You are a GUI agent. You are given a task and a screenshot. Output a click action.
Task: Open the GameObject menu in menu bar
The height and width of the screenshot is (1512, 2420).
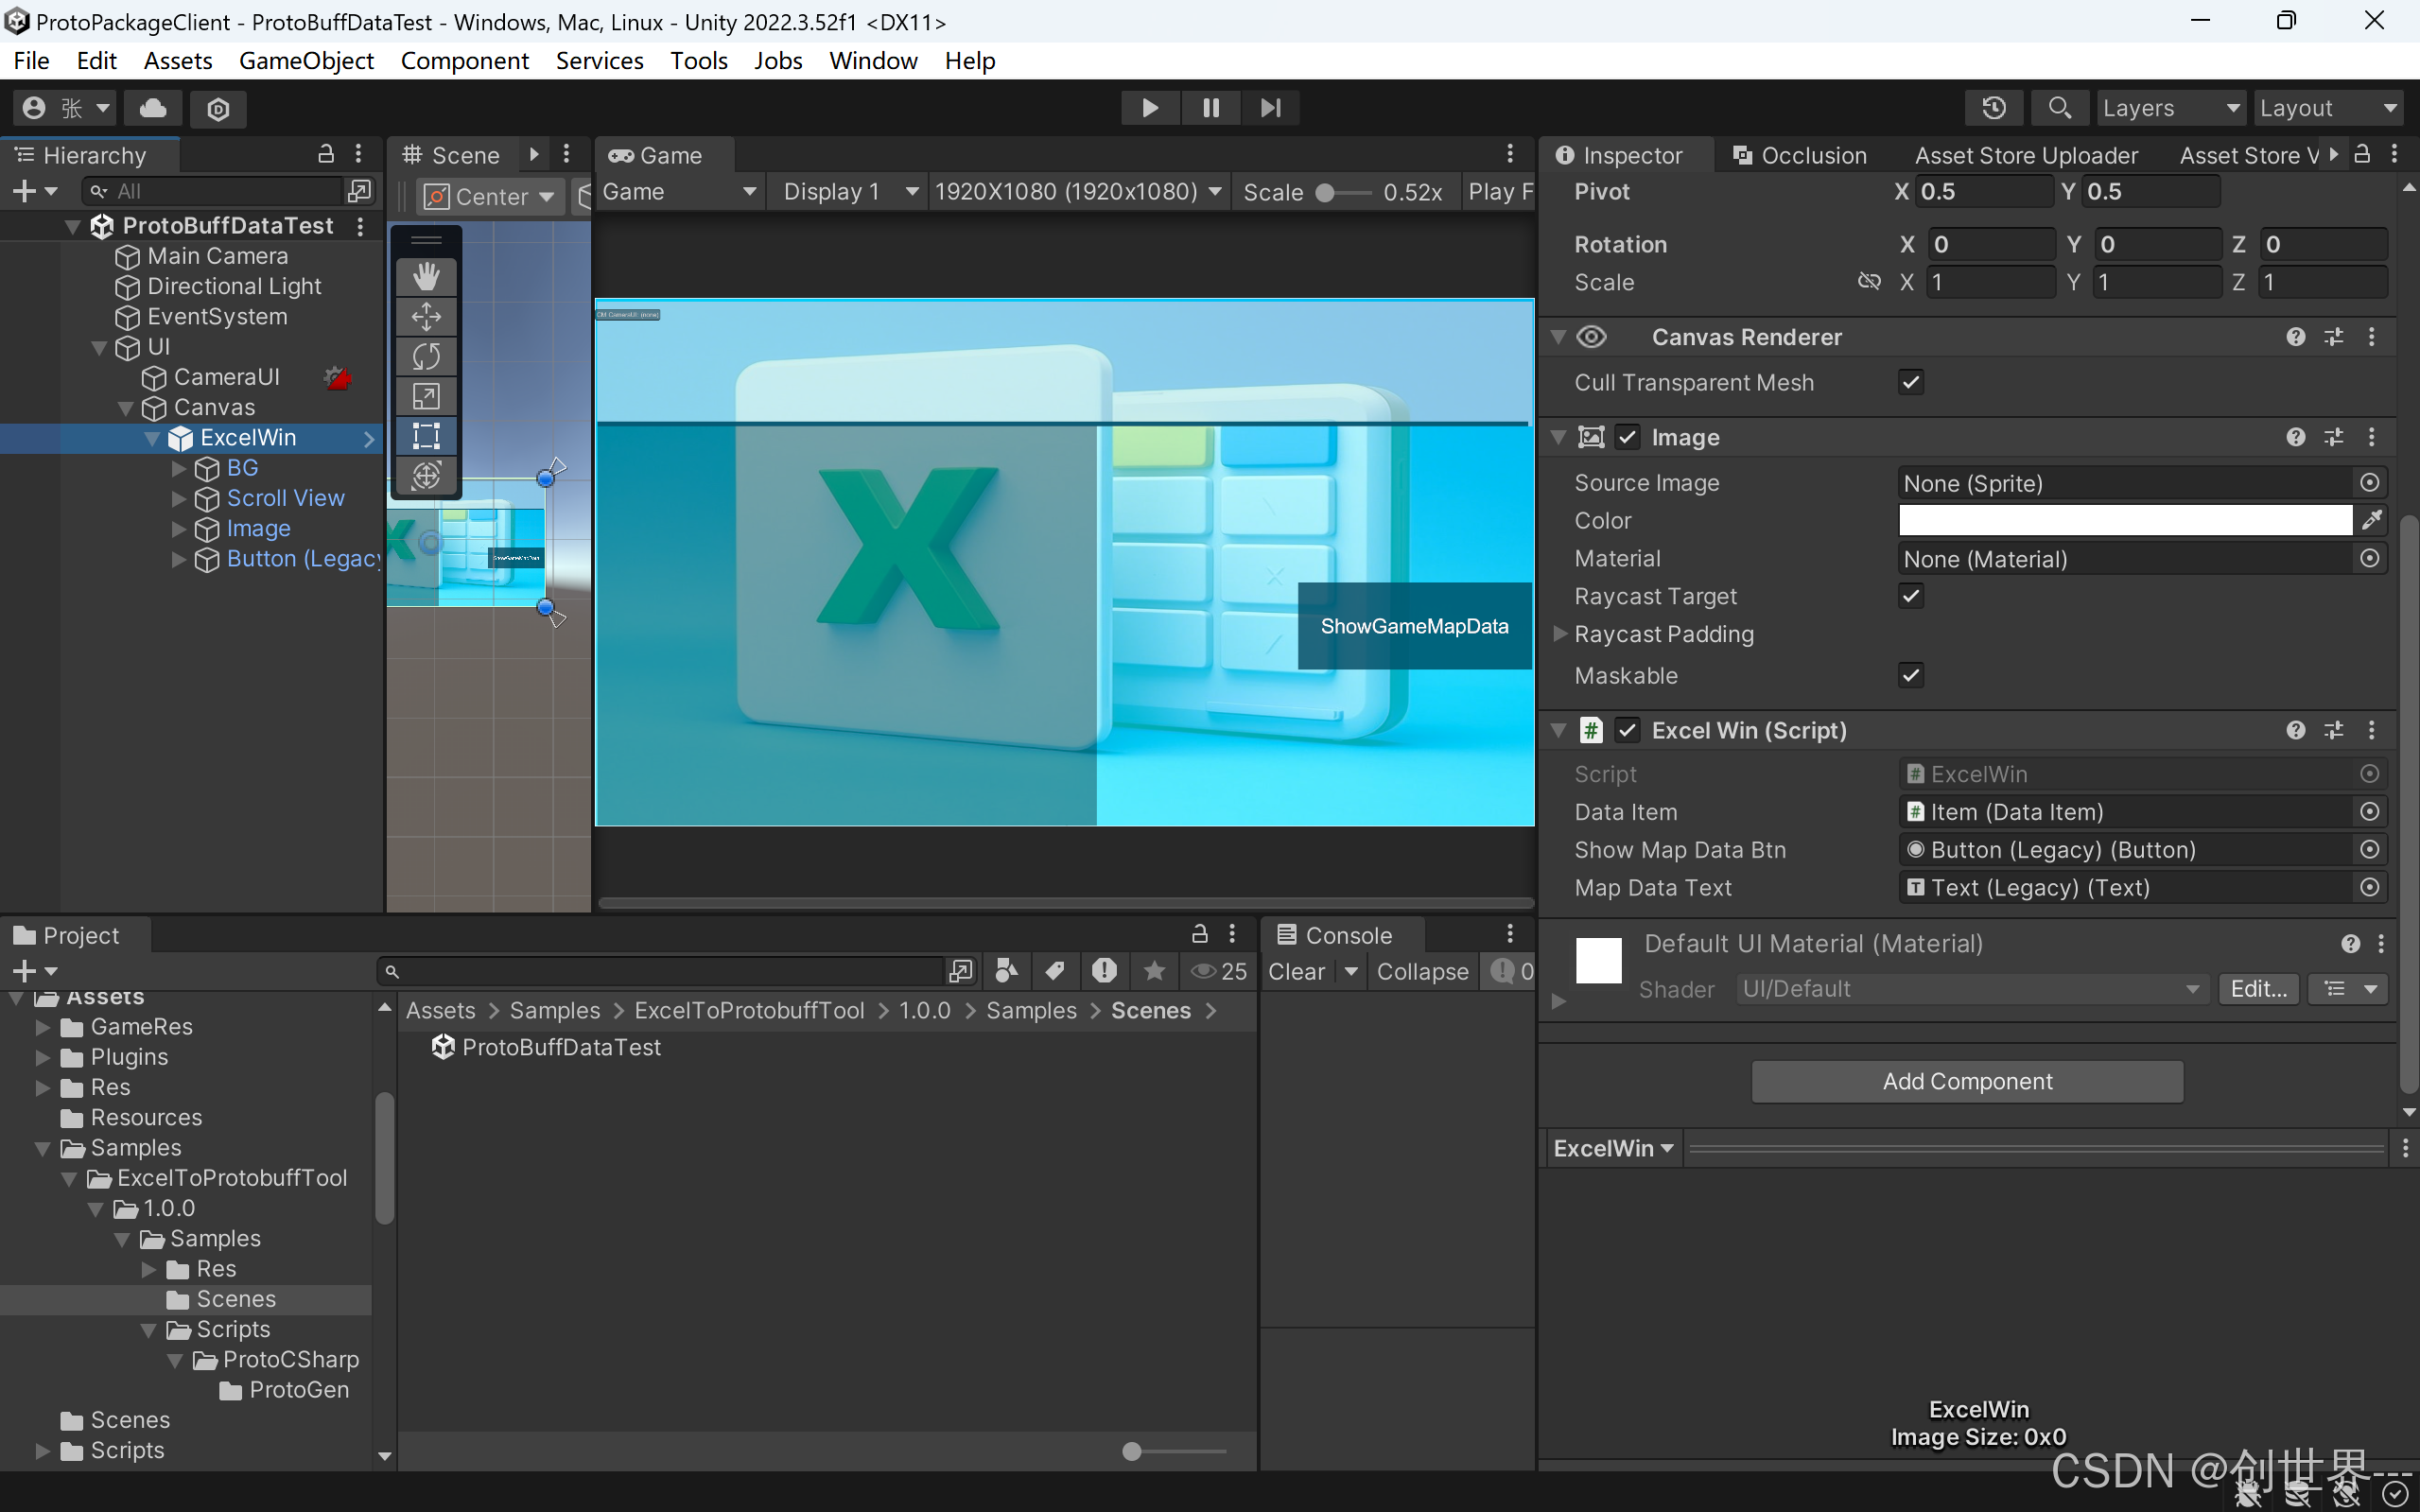coord(305,60)
